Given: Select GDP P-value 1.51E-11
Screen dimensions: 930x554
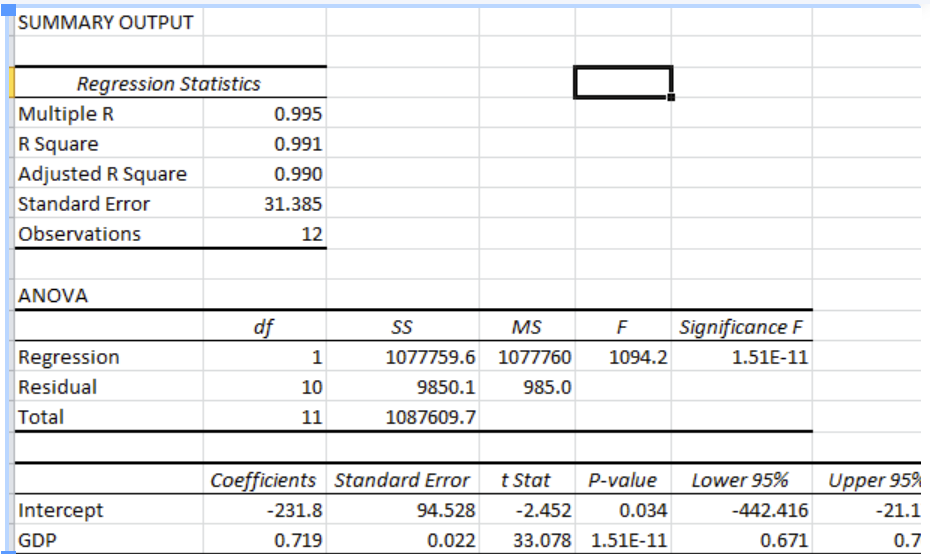Looking at the screenshot, I should tap(623, 540).
